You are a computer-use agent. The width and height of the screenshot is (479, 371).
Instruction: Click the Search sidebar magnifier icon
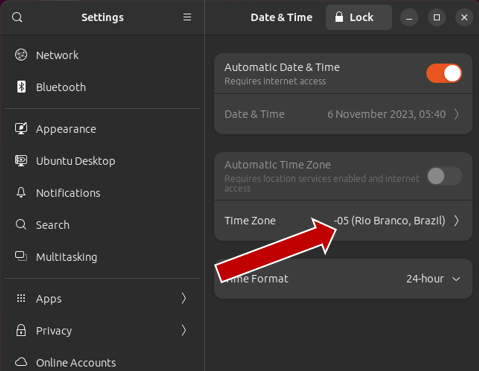click(21, 225)
